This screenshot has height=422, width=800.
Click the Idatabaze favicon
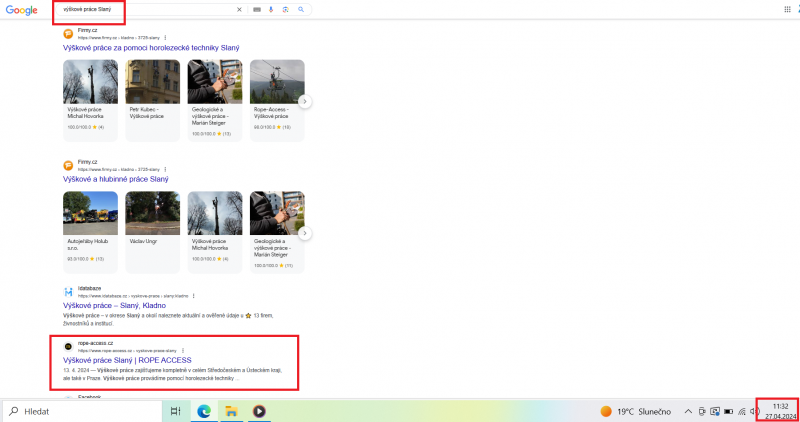point(68,292)
